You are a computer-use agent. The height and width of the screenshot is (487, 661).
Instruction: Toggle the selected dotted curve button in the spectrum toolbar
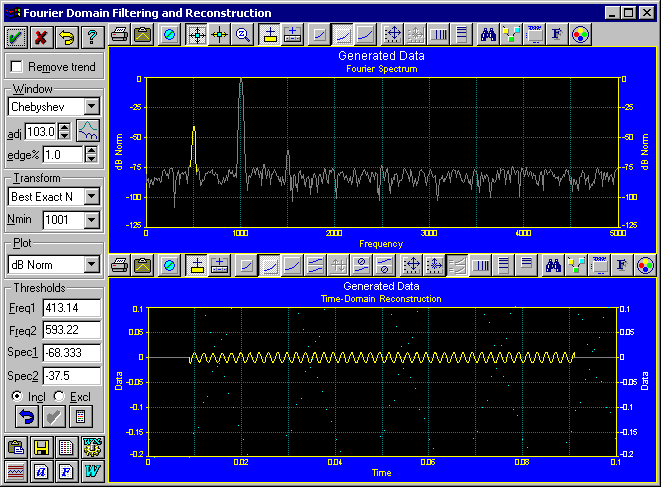point(343,35)
